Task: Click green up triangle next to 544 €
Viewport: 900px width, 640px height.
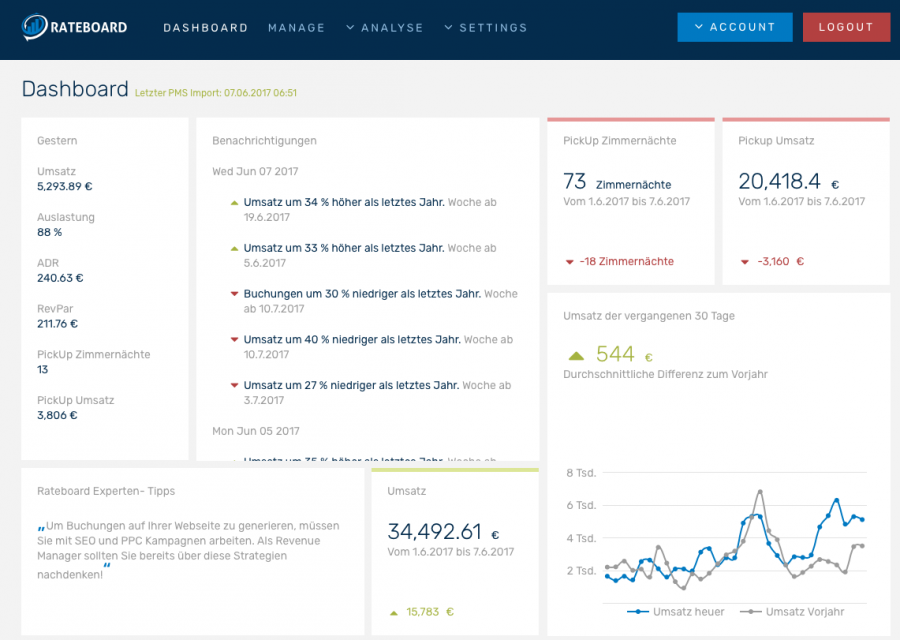Action: (576, 356)
